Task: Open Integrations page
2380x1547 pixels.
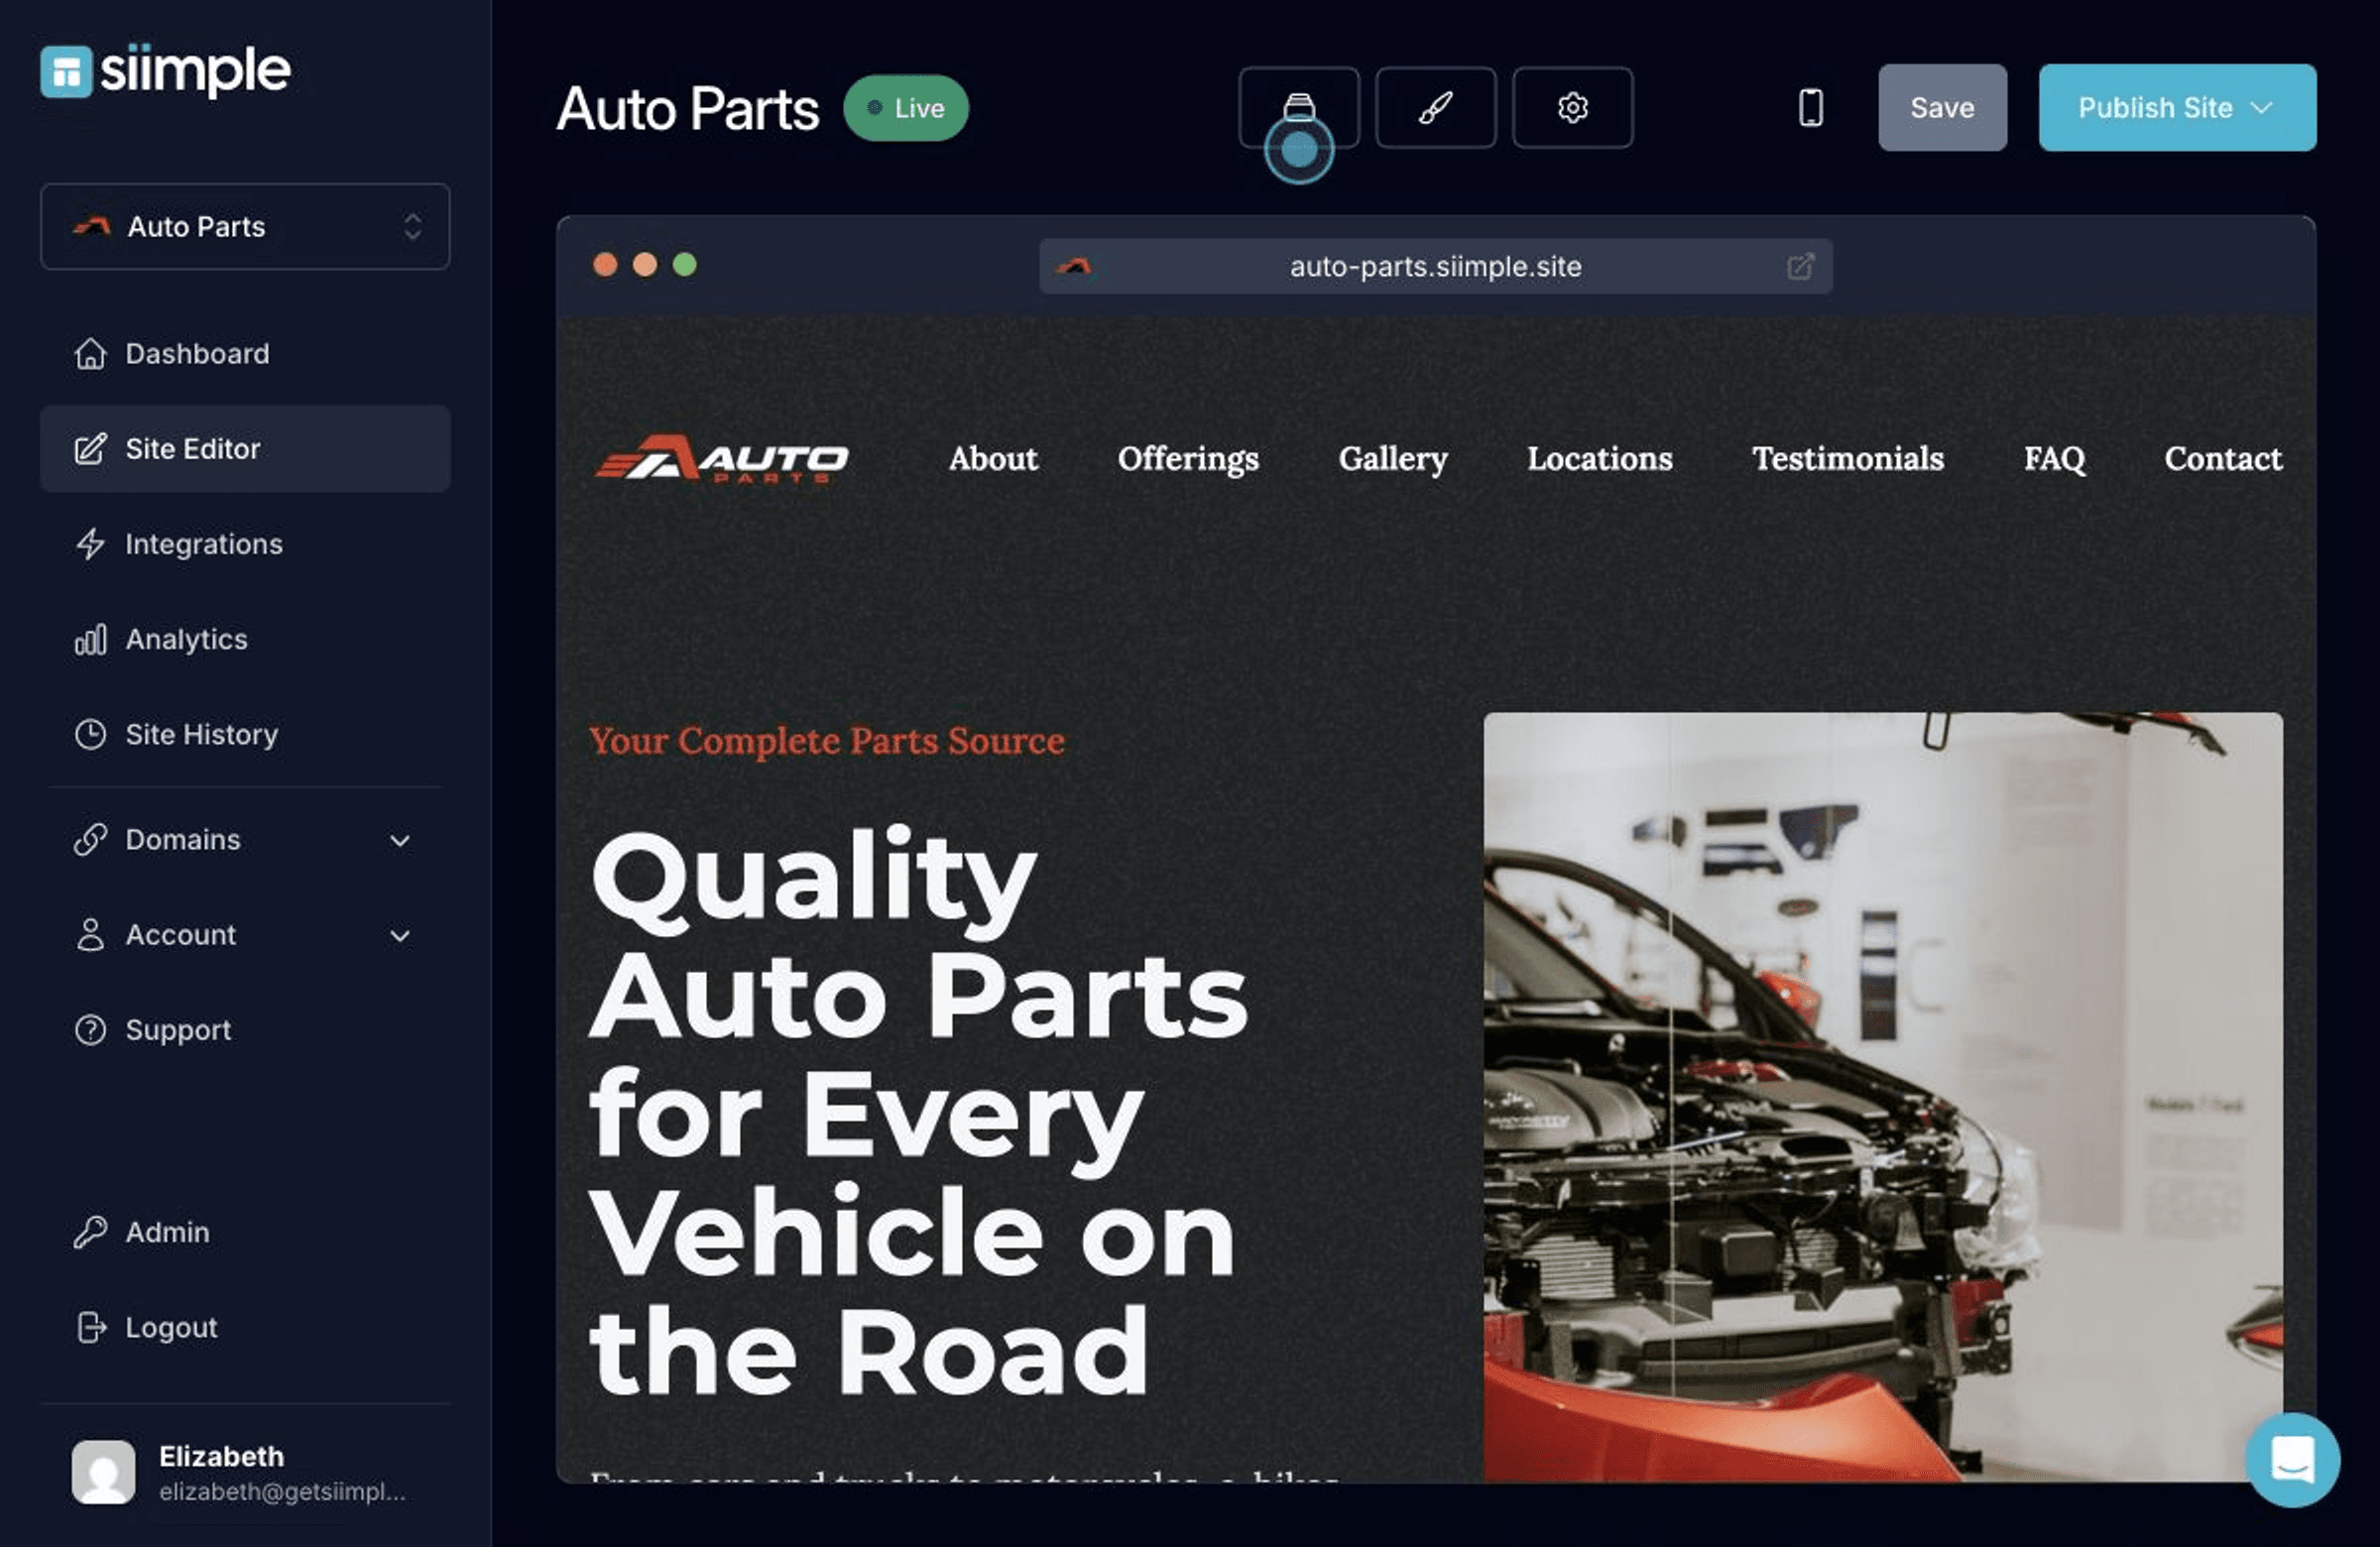Action: (245, 544)
